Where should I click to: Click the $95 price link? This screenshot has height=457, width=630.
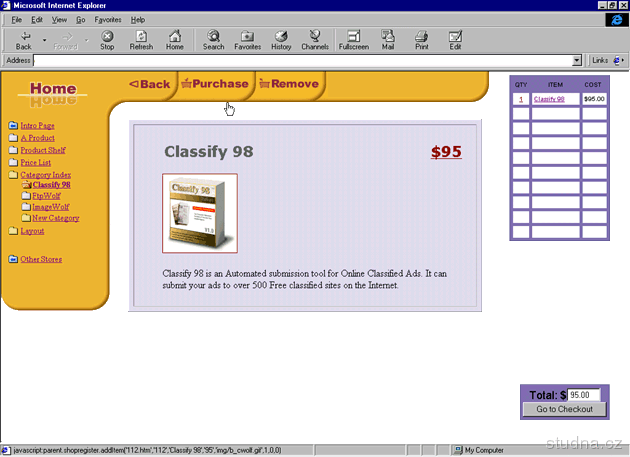point(446,152)
